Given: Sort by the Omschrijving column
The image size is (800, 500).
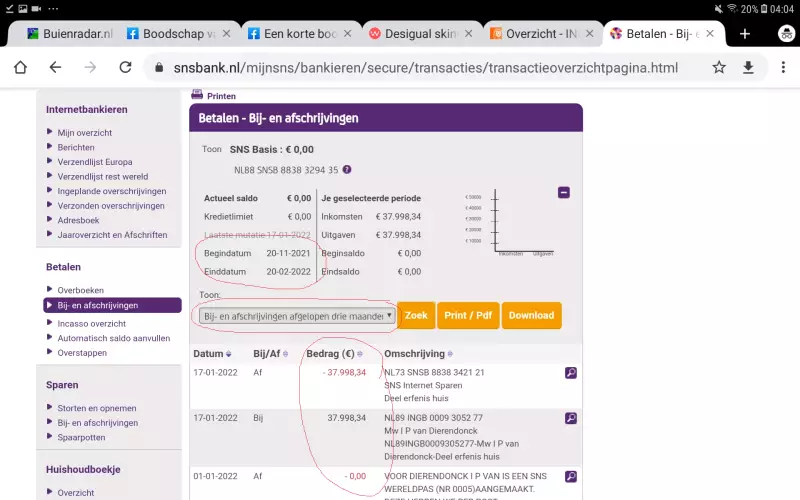Looking at the screenshot, I should [450, 354].
